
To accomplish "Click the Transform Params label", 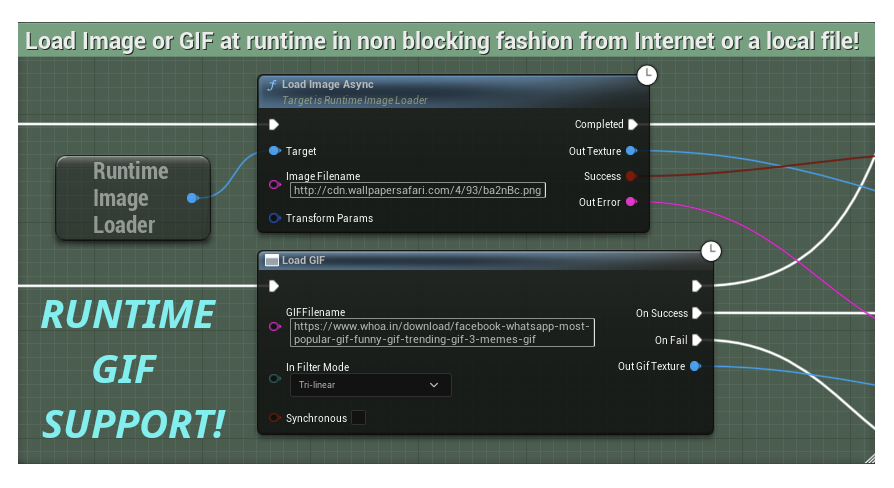I will tap(330, 218).
